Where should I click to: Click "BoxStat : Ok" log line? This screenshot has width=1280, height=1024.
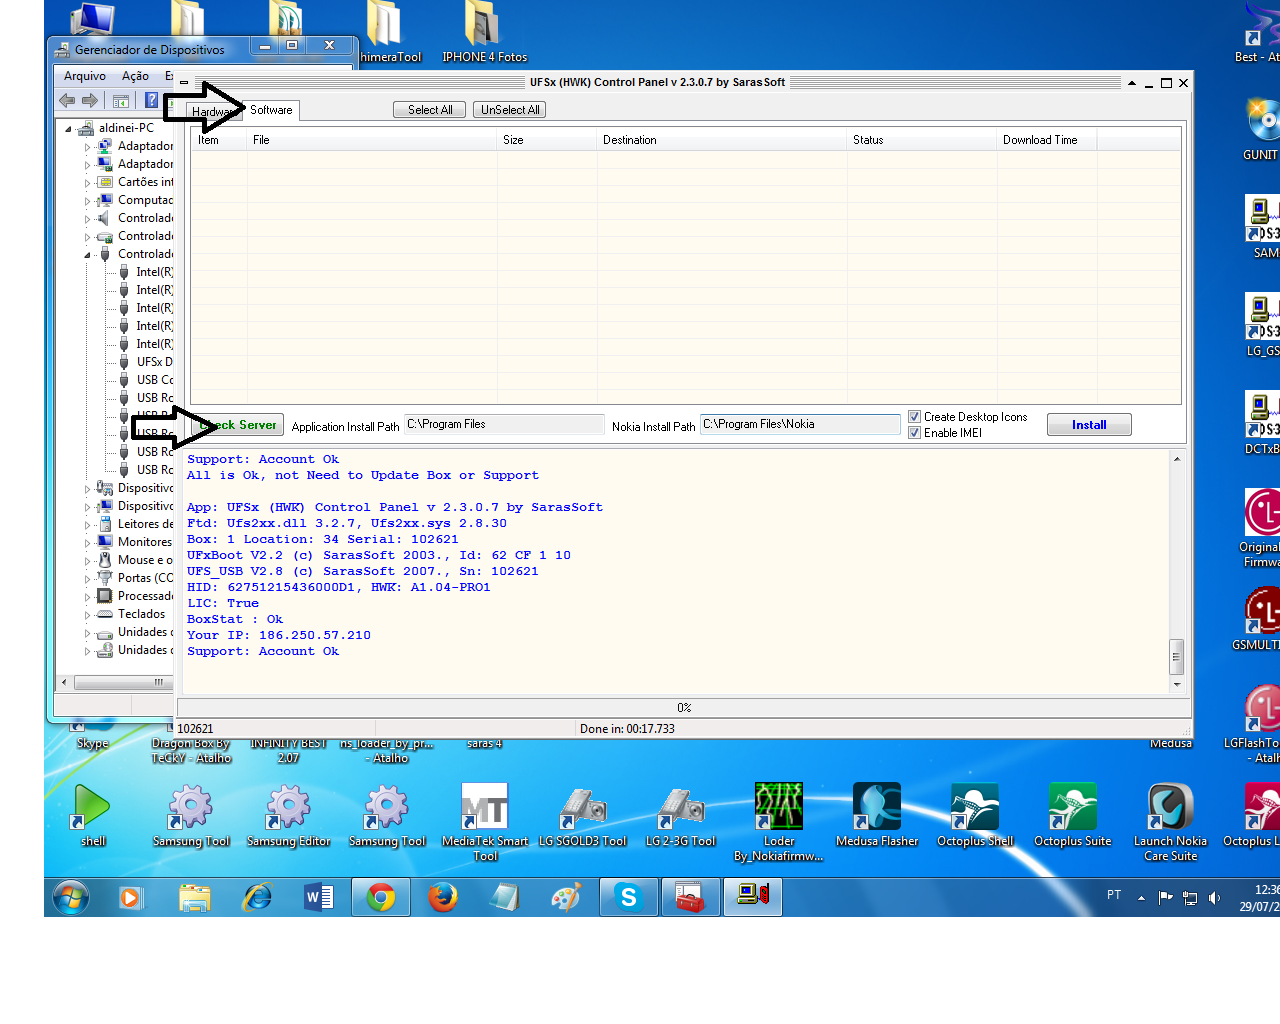[235, 619]
